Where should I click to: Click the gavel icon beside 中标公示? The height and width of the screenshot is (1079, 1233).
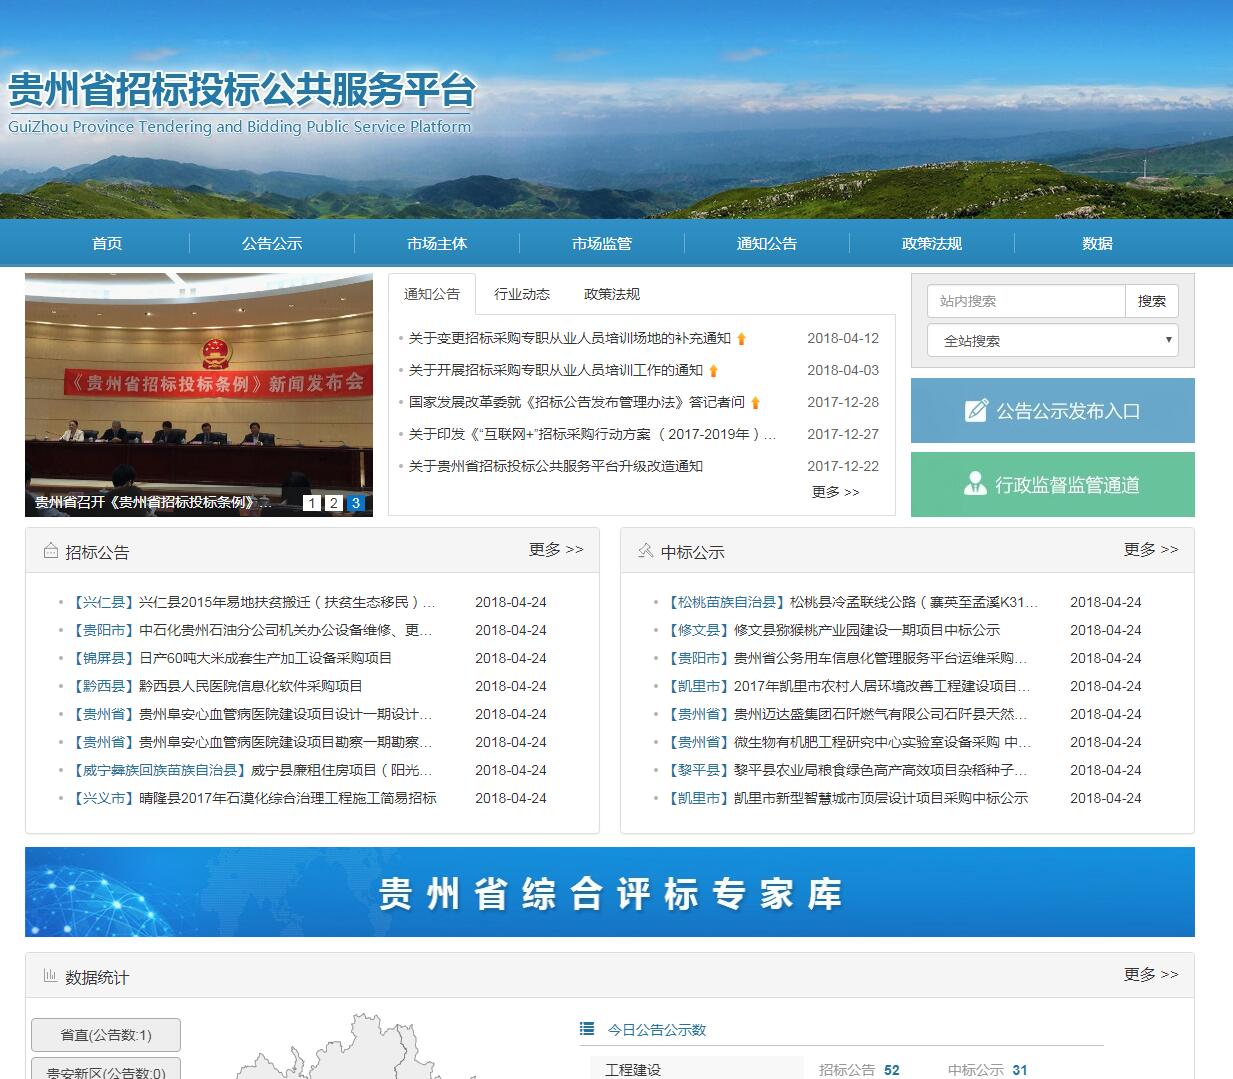coord(646,551)
